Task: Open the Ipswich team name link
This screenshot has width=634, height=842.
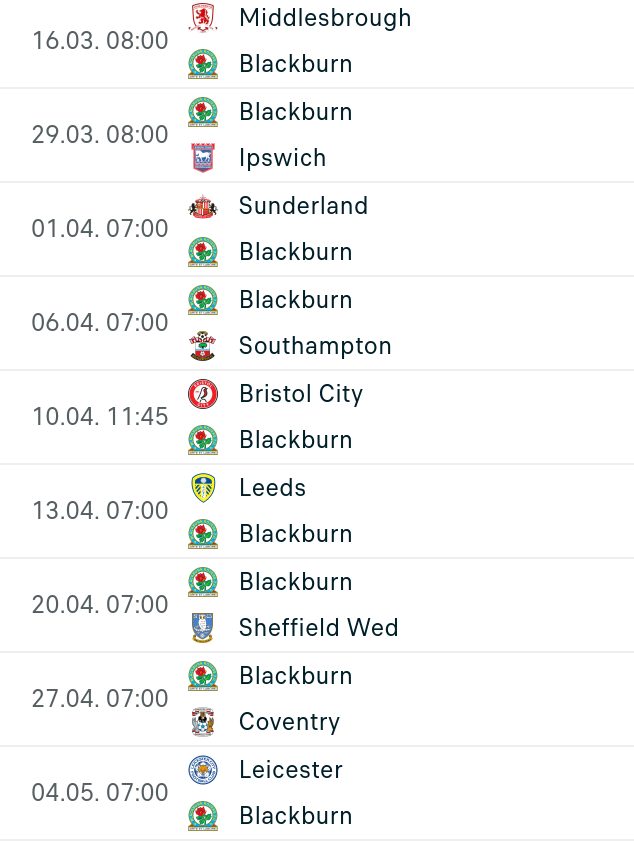Action: pyautogui.click(x=282, y=158)
